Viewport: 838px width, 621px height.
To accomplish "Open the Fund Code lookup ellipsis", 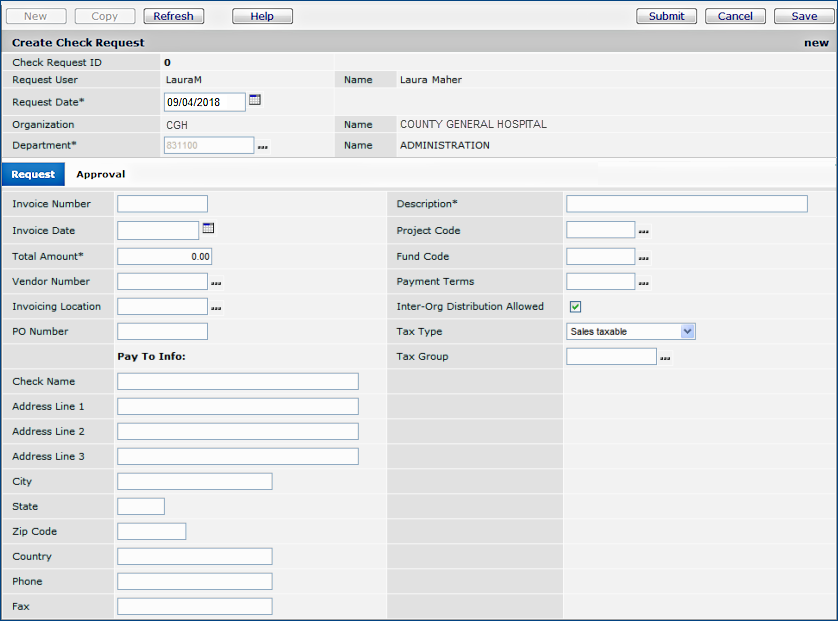I will pos(643,258).
